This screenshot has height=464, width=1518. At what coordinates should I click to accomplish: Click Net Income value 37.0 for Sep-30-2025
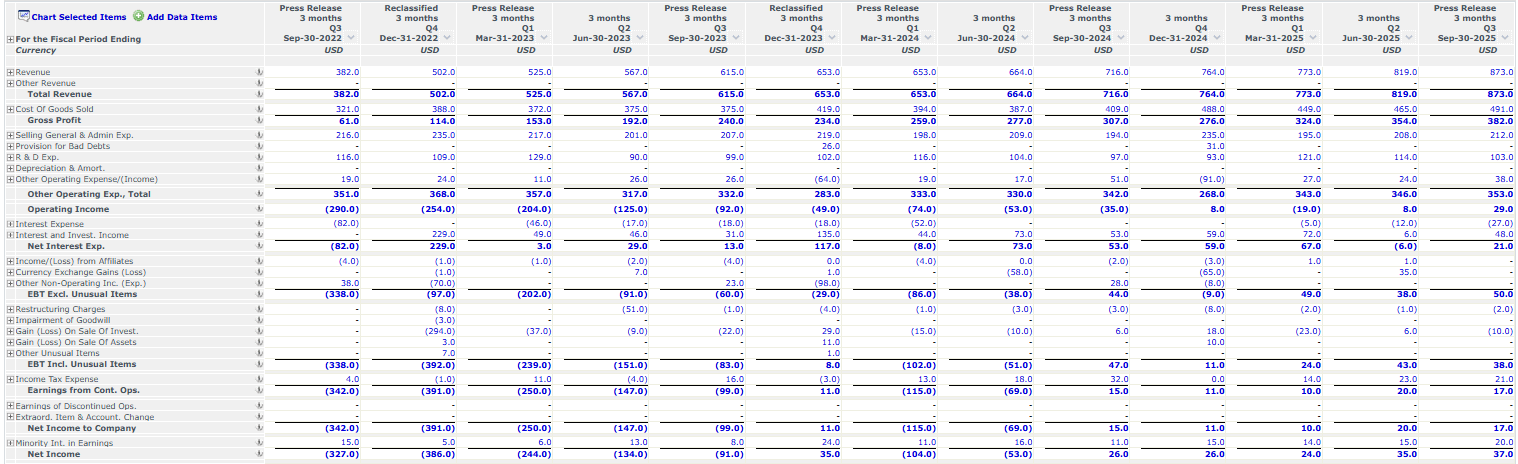pyautogui.click(x=1504, y=454)
